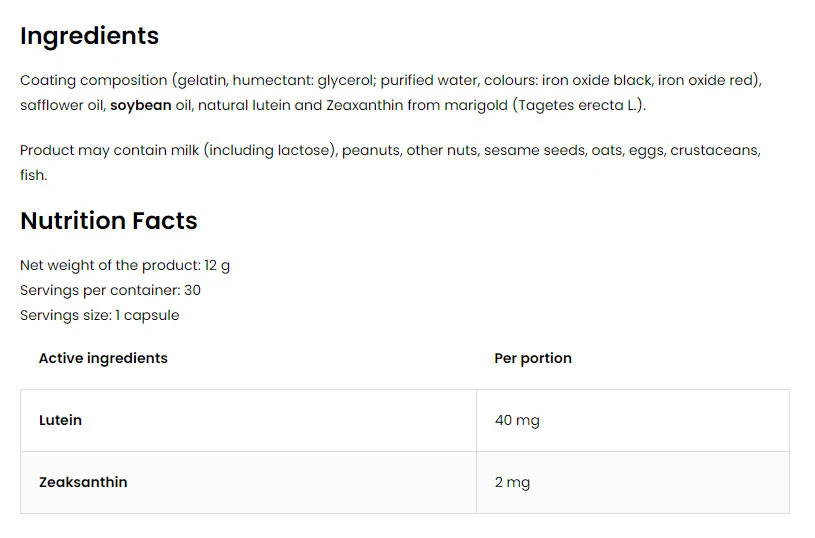This screenshot has width=815, height=538.
Task: Click the 2 mg value cell
Action: [512, 482]
